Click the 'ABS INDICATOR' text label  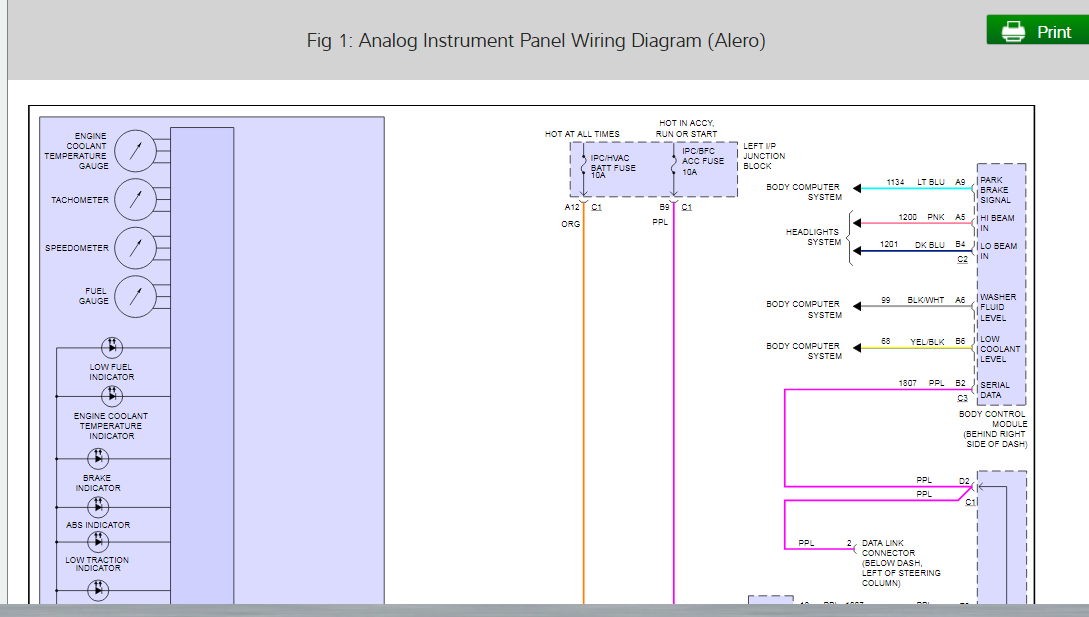click(x=98, y=525)
